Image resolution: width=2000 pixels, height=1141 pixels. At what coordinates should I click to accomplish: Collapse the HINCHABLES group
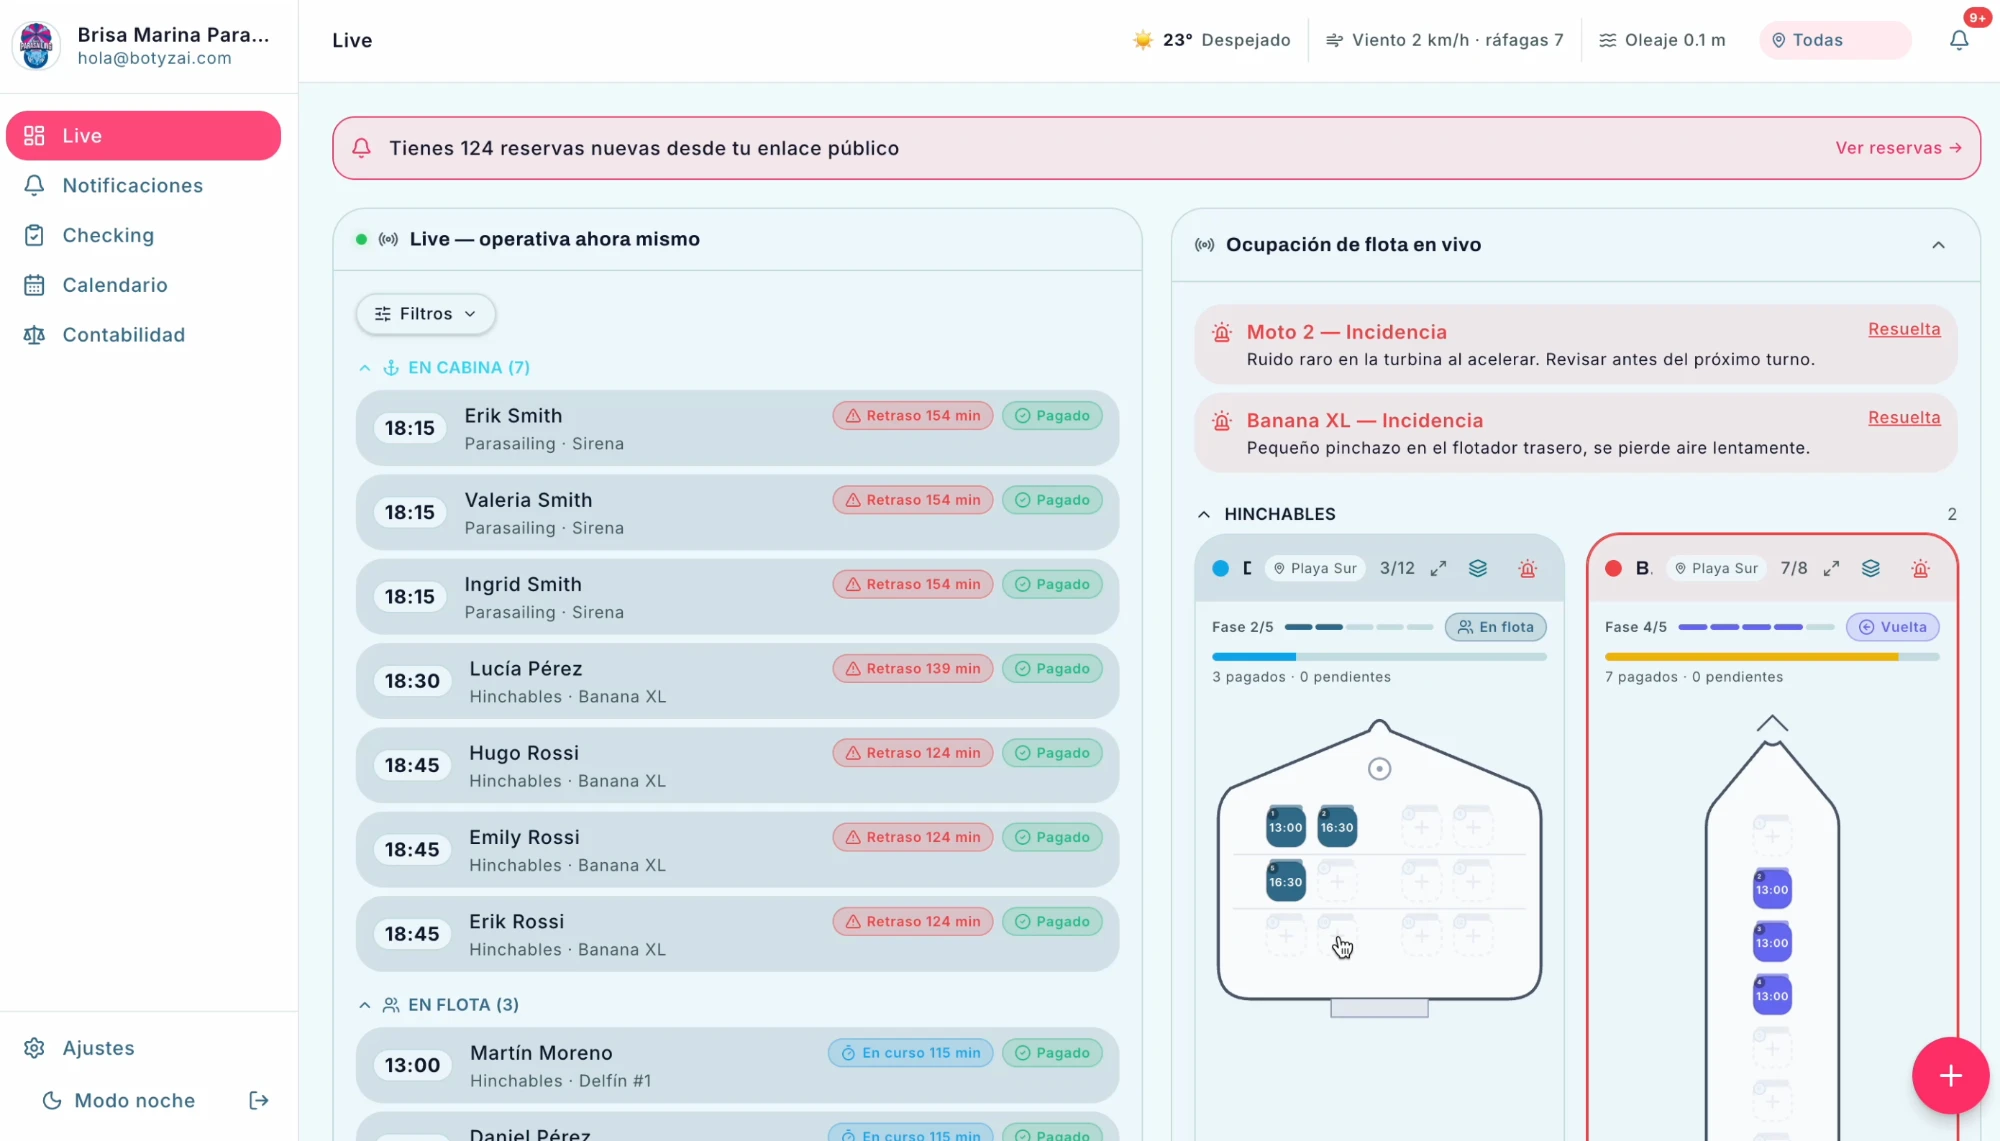(x=1204, y=514)
